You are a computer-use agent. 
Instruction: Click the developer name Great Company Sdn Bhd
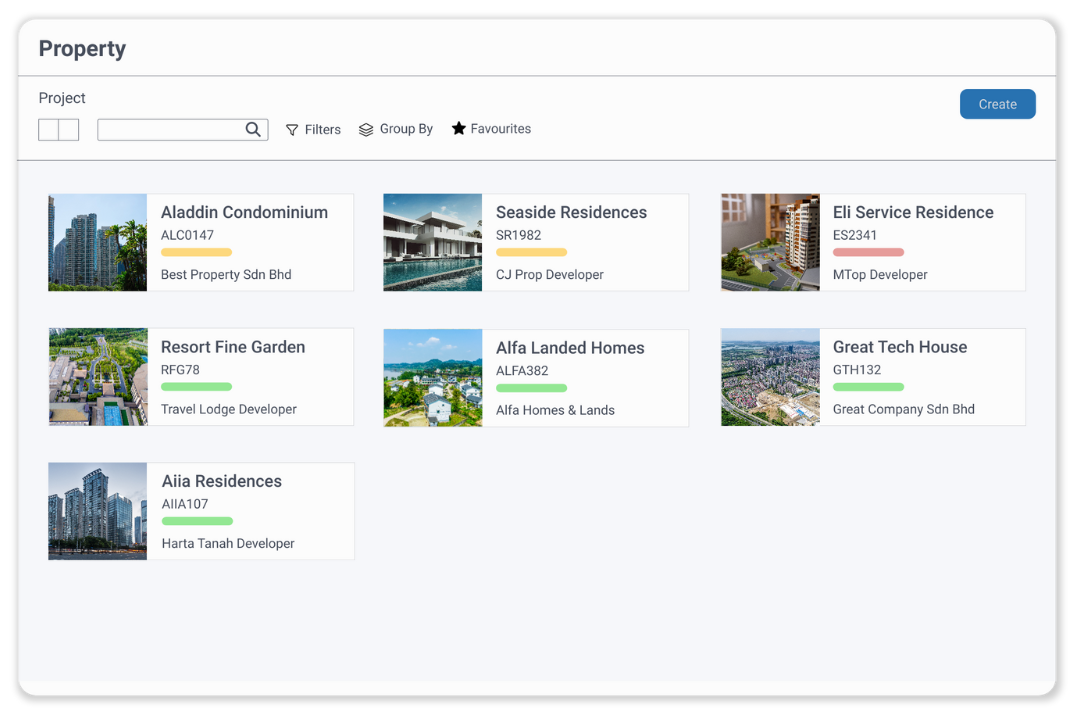point(904,409)
